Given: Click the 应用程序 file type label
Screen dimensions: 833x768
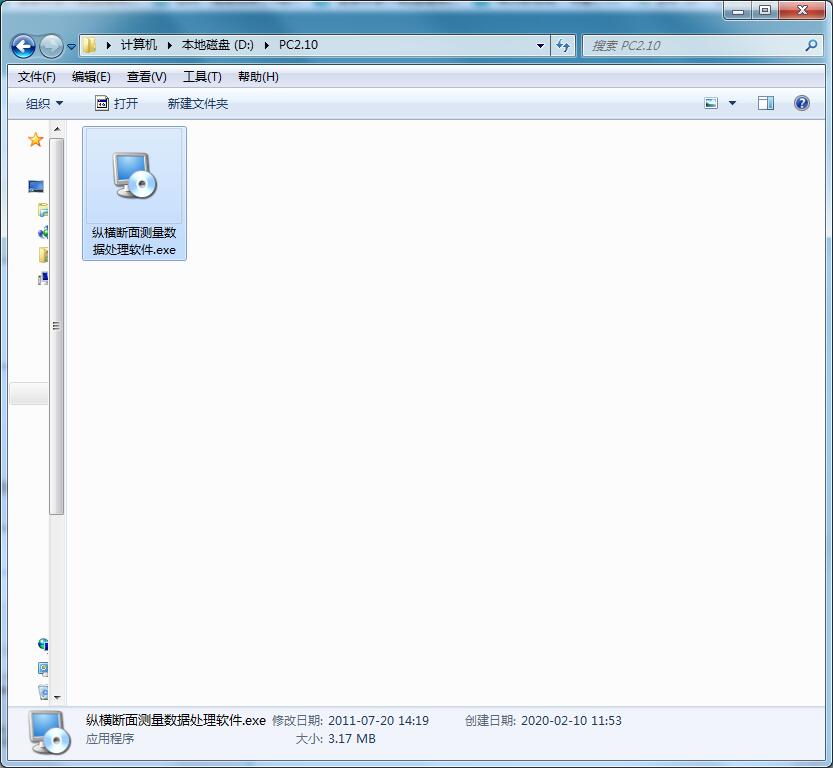Looking at the screenshot, I should pos(110,738).
